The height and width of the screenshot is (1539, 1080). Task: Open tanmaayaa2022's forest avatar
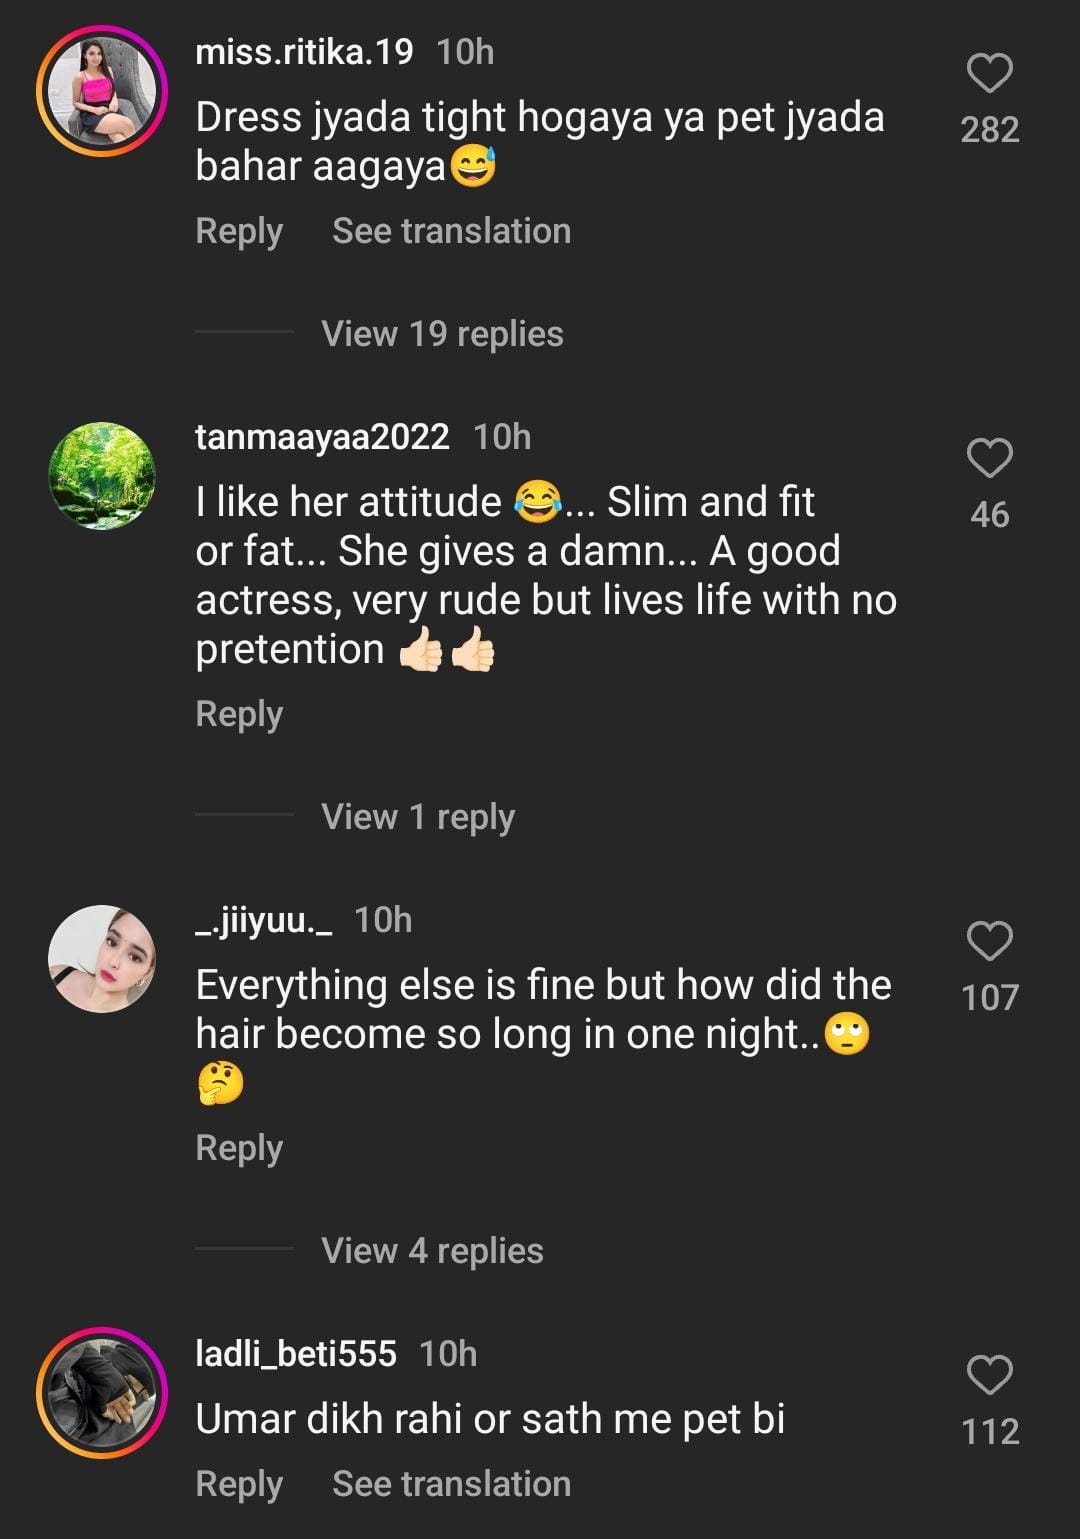(102, 476)
